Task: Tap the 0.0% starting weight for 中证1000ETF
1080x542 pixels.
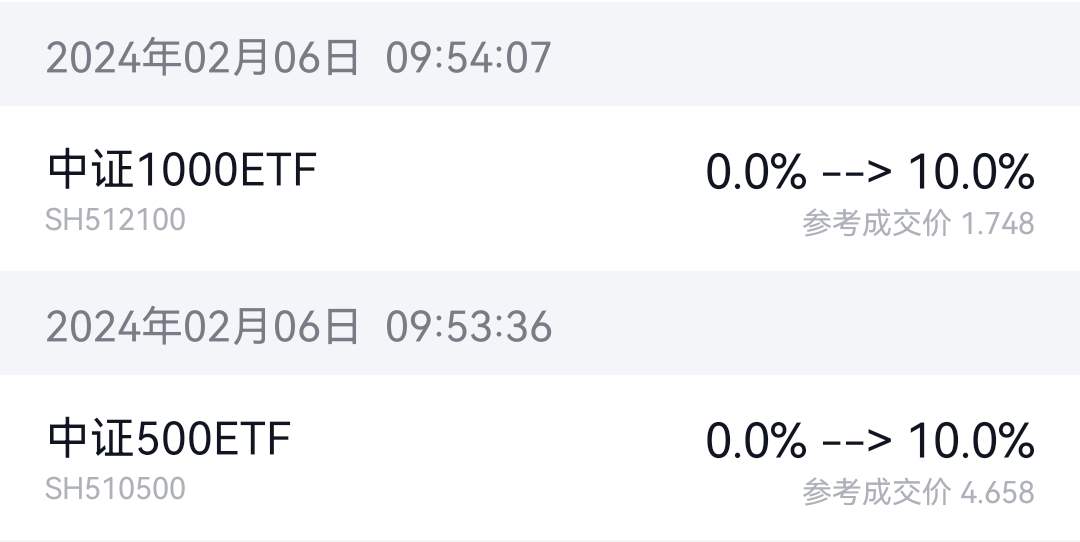Action: pos(755,172)
